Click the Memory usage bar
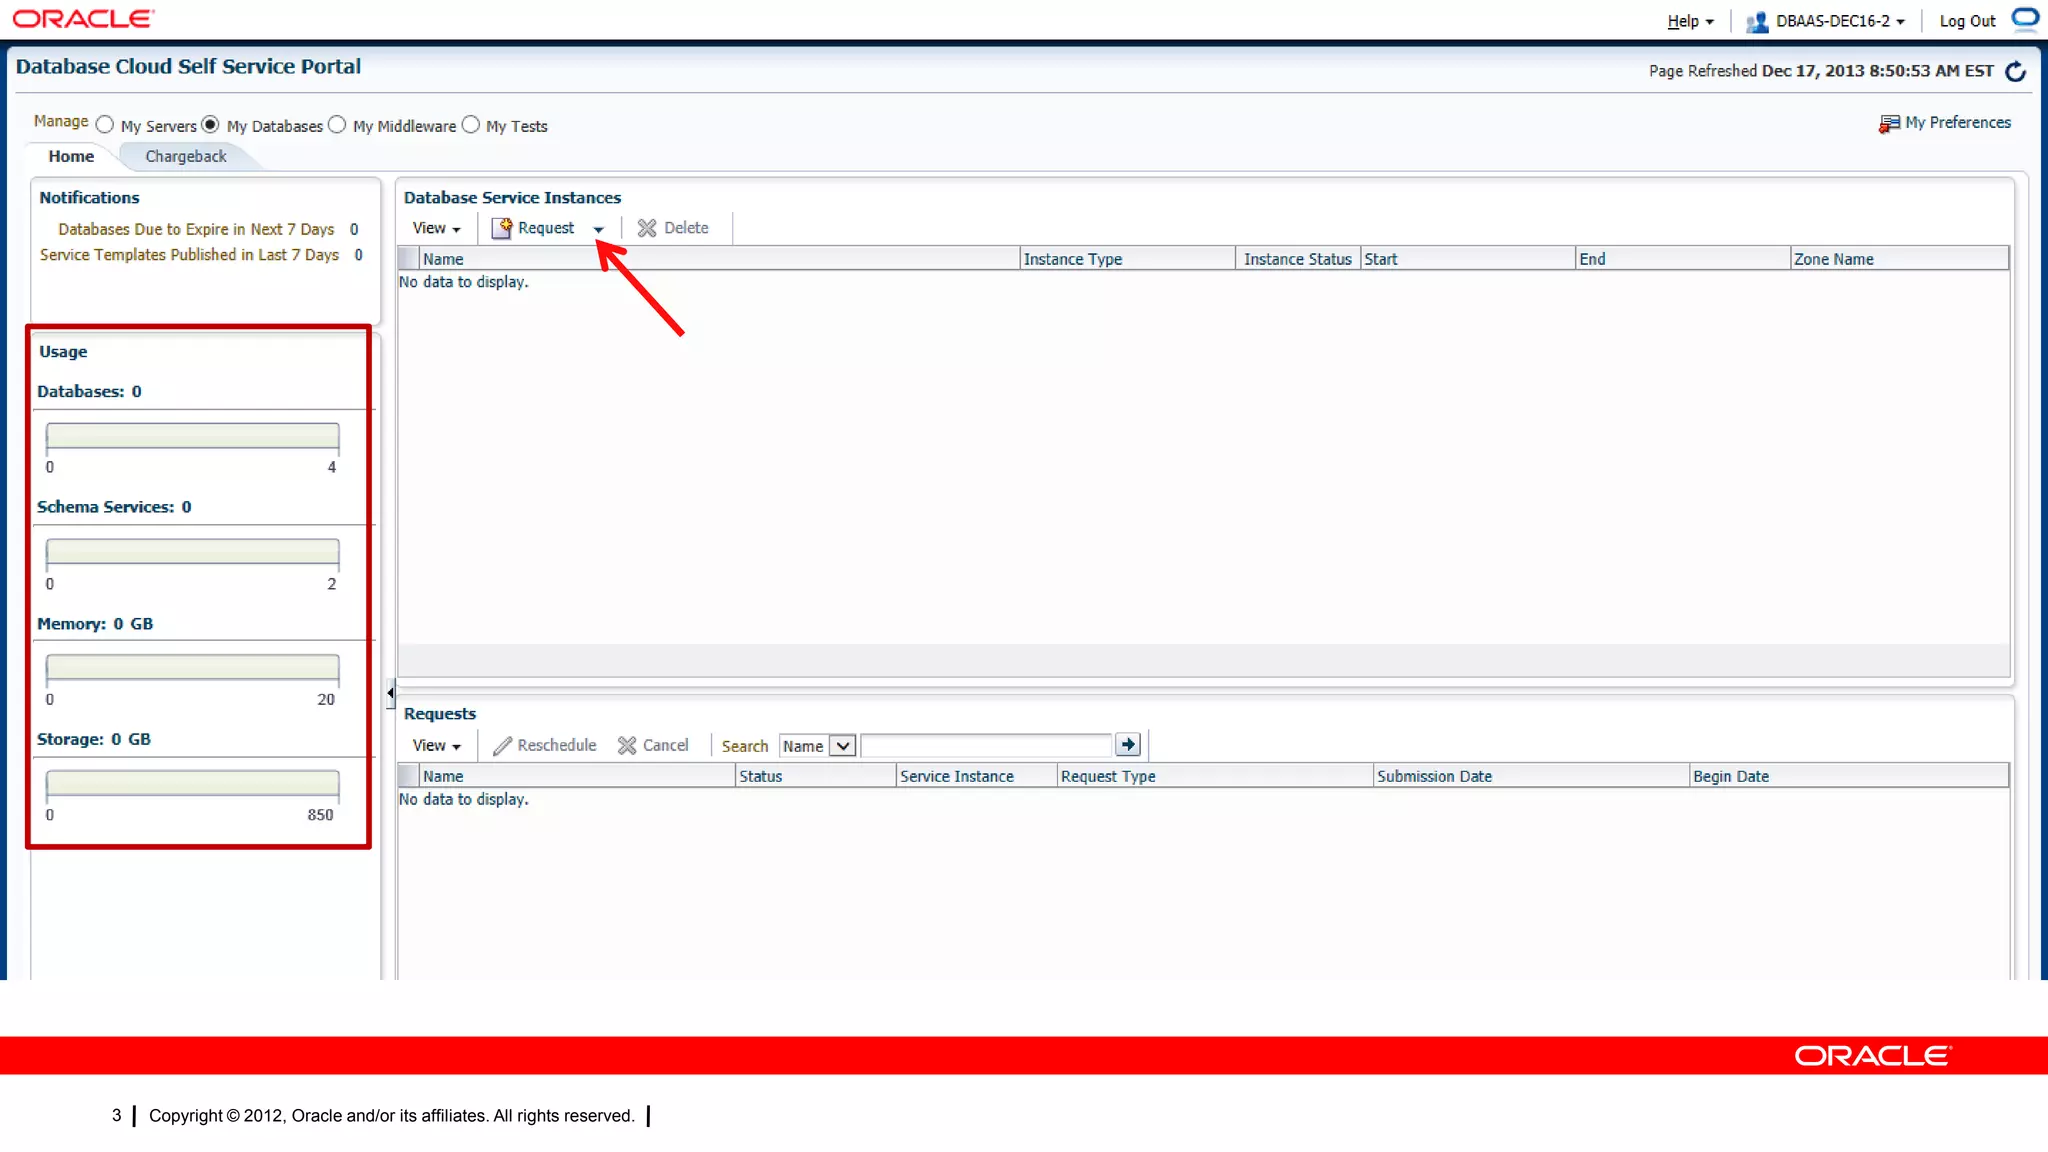This screenshot has width=2048, height=1152. point(193,667)
